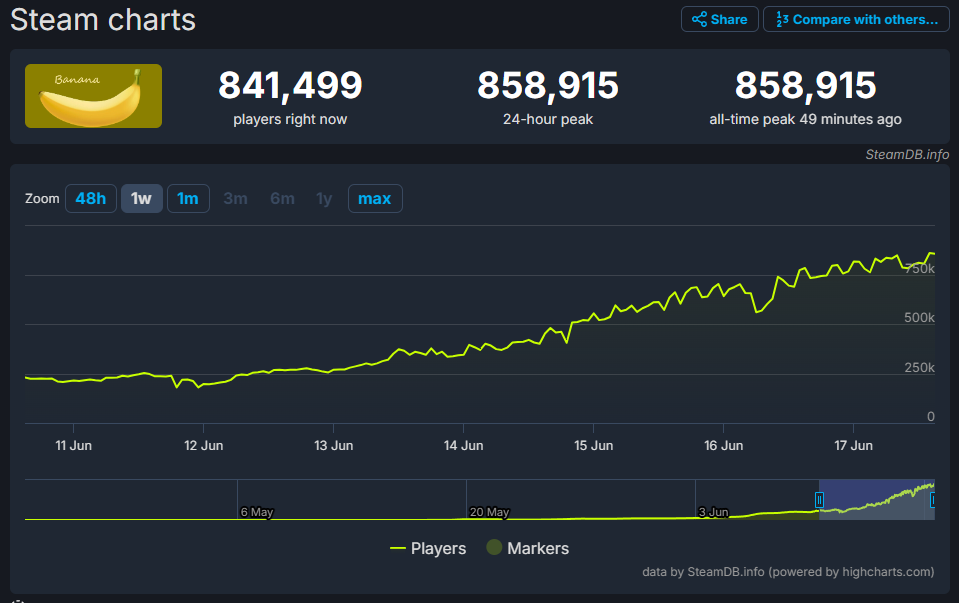Click the 14 Jun axis label

click(x=464, y=446)
